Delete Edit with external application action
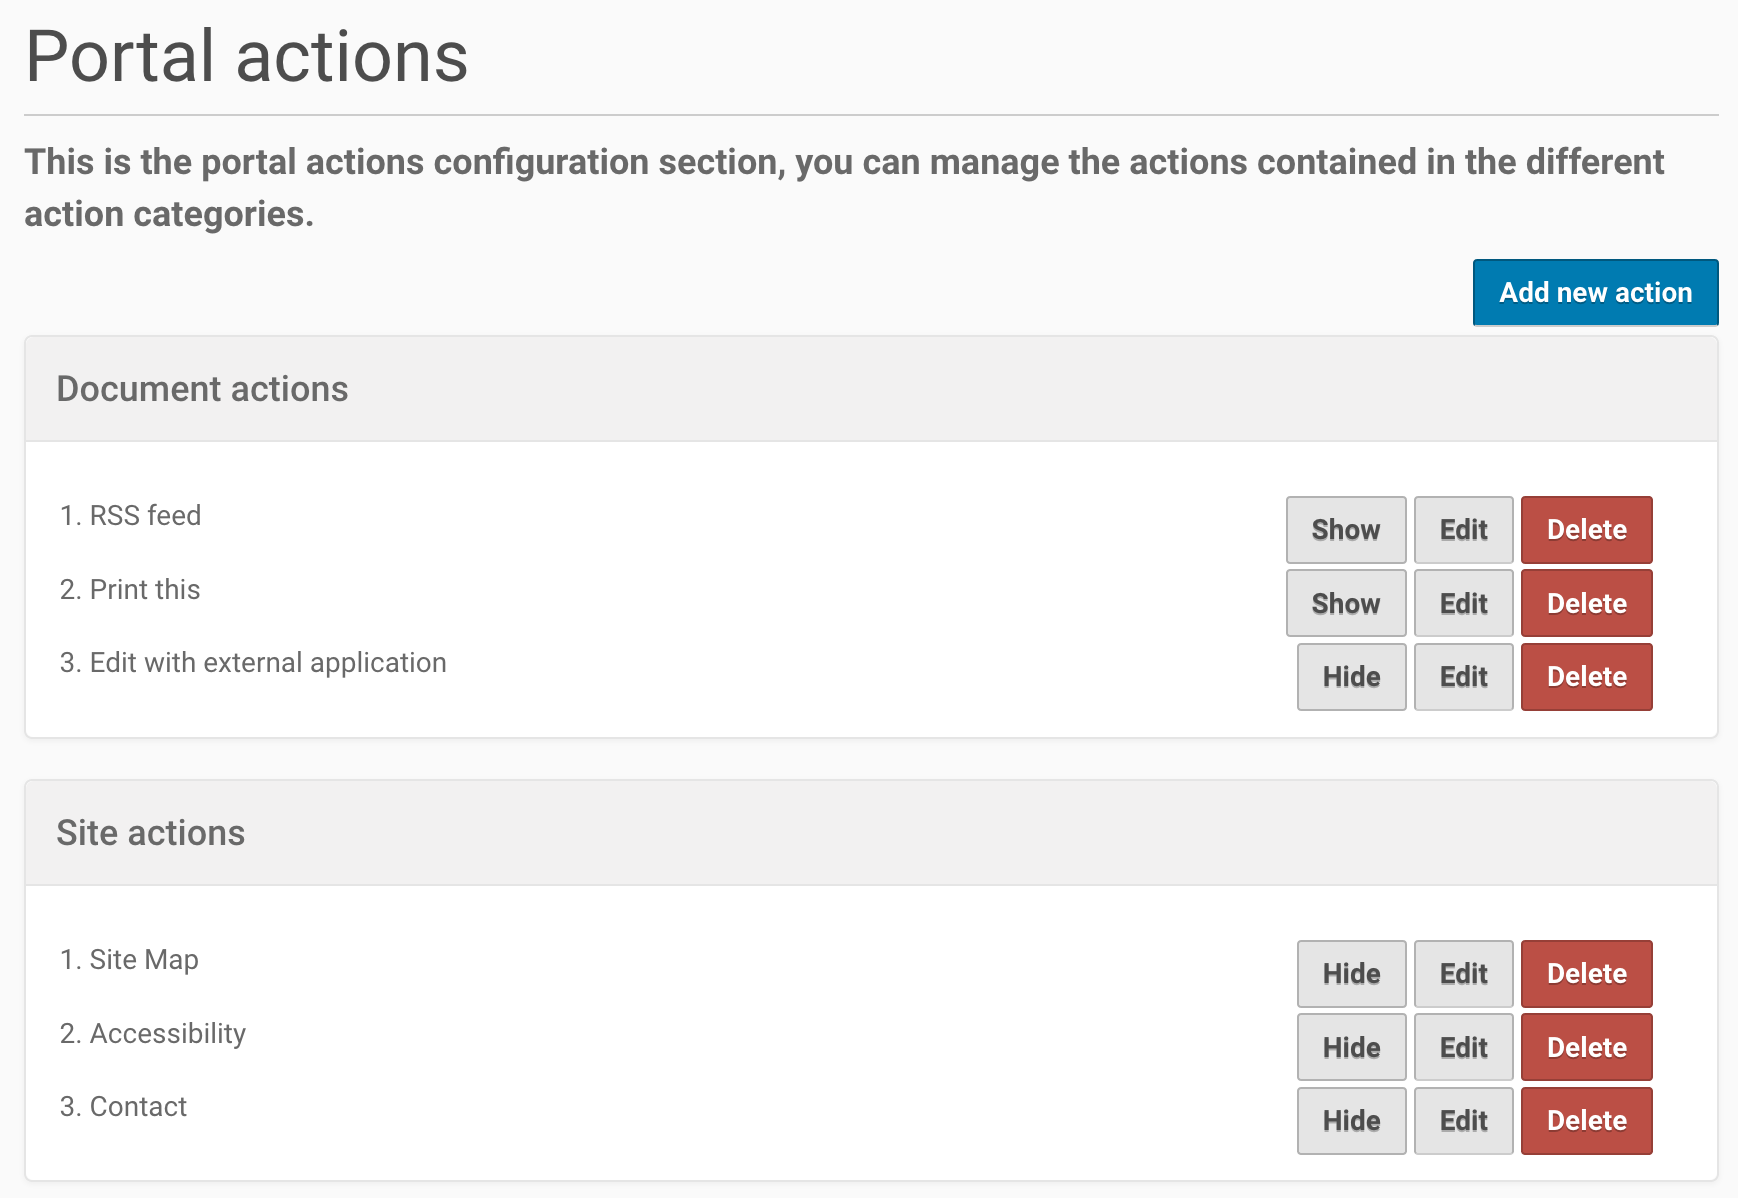Screen dimensions: 1738x1198 click(1586, 677)
